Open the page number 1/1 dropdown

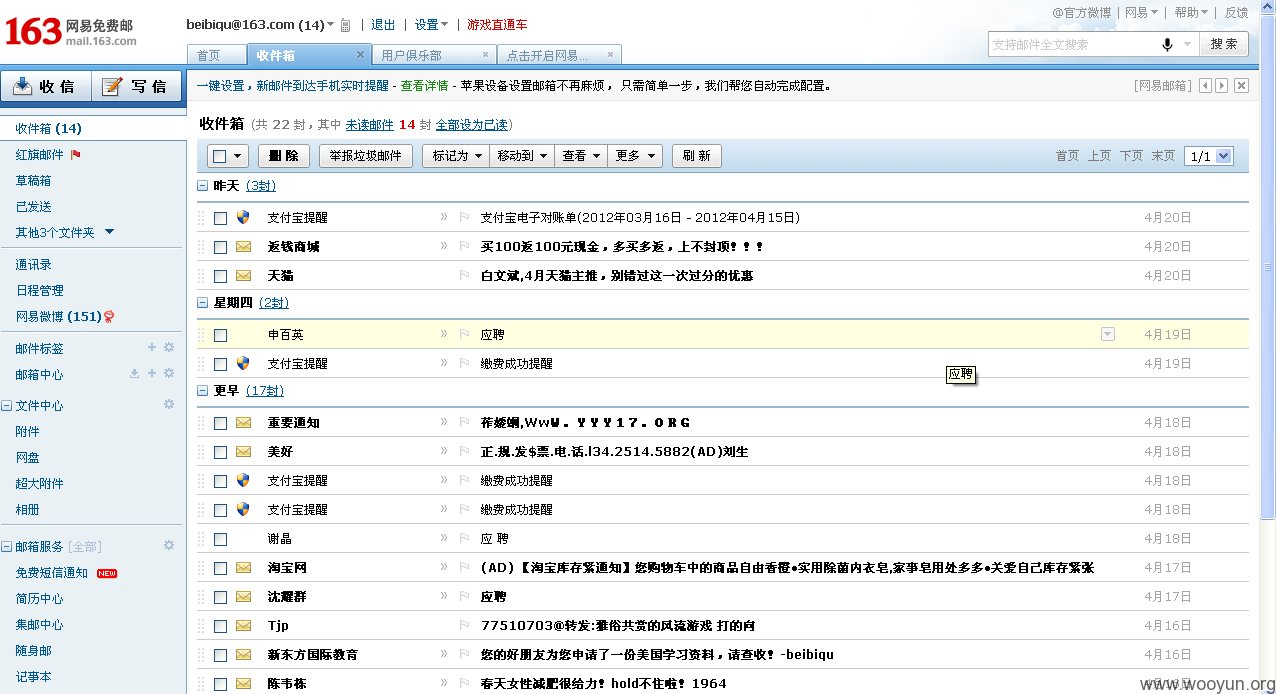[x=1208, y=156]
